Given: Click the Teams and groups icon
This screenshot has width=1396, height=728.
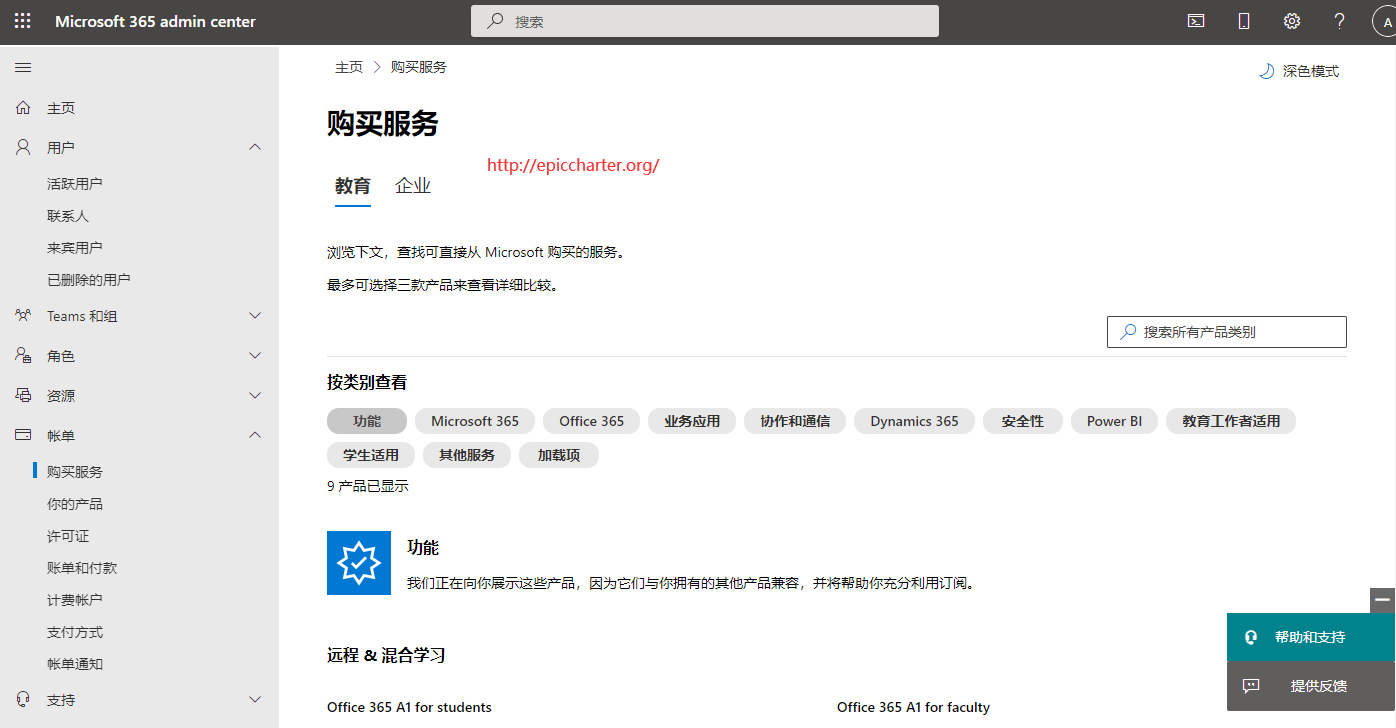Looking at the screenshot, I should [23, 315].
